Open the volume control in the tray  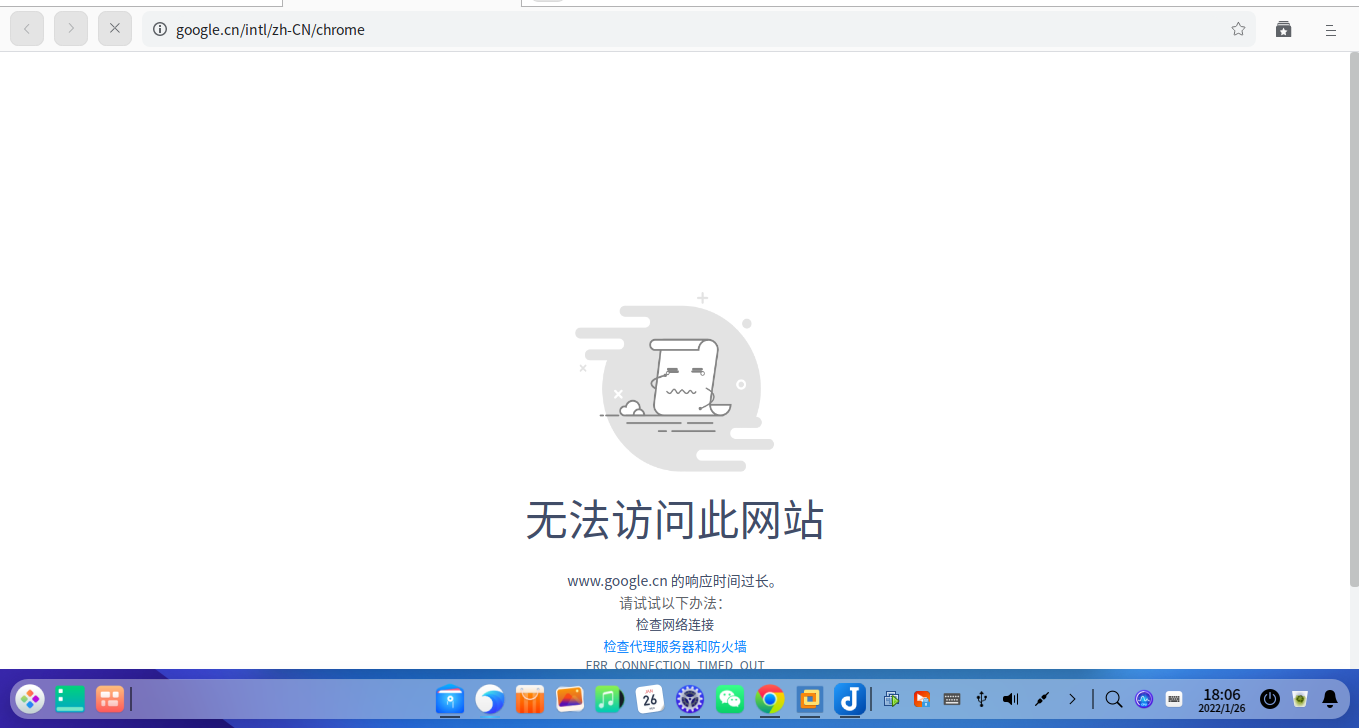[1011, 699]
